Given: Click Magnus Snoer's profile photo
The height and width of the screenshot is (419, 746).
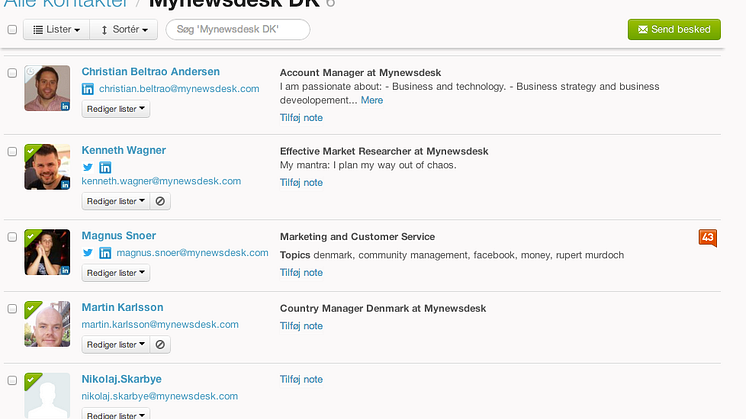Looking at the screenshot, I should coord(47,253).
